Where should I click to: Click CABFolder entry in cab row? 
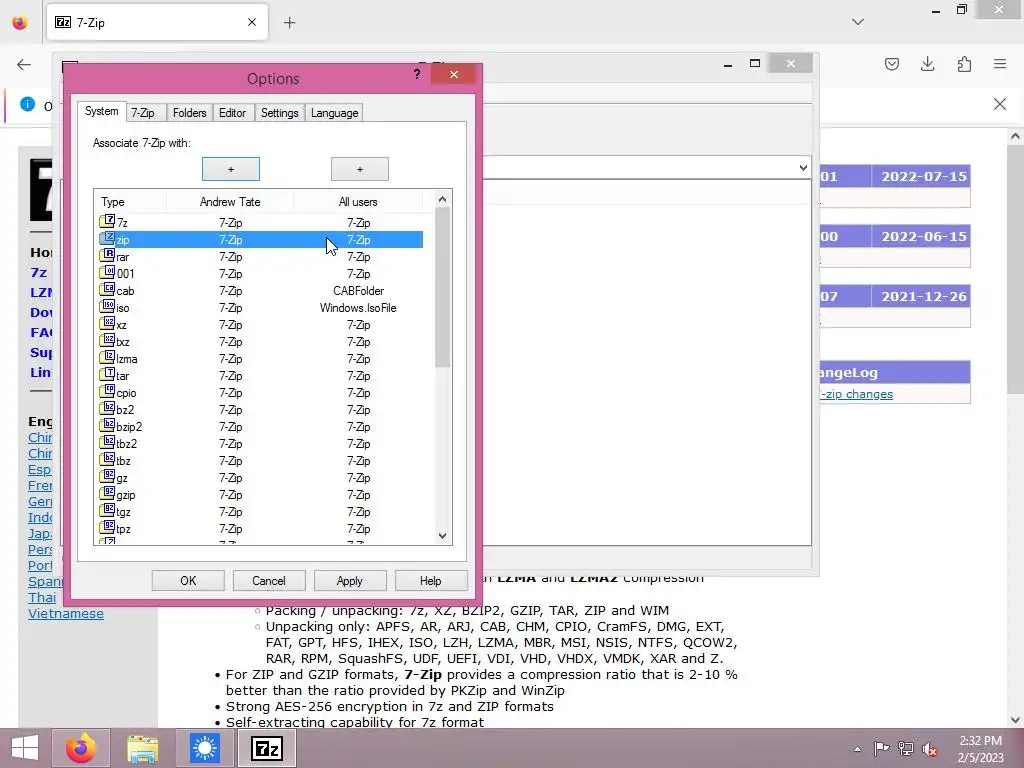coord(359,291)
